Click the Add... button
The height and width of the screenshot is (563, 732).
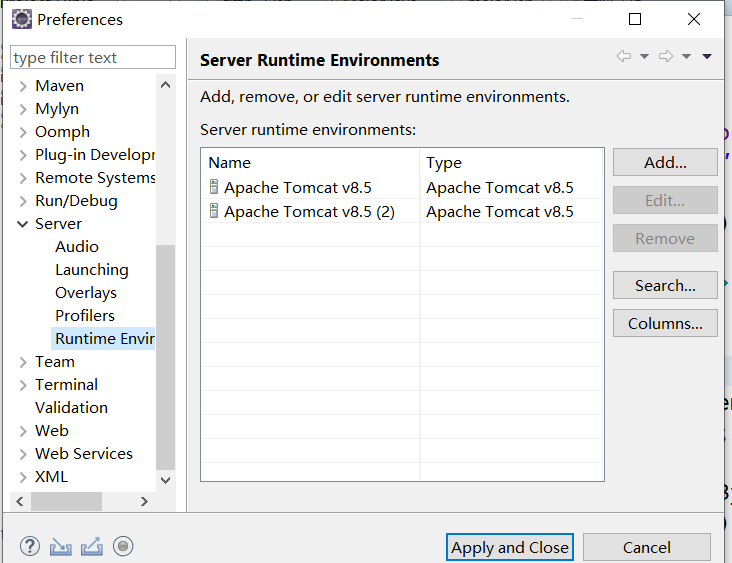point(665,162)
